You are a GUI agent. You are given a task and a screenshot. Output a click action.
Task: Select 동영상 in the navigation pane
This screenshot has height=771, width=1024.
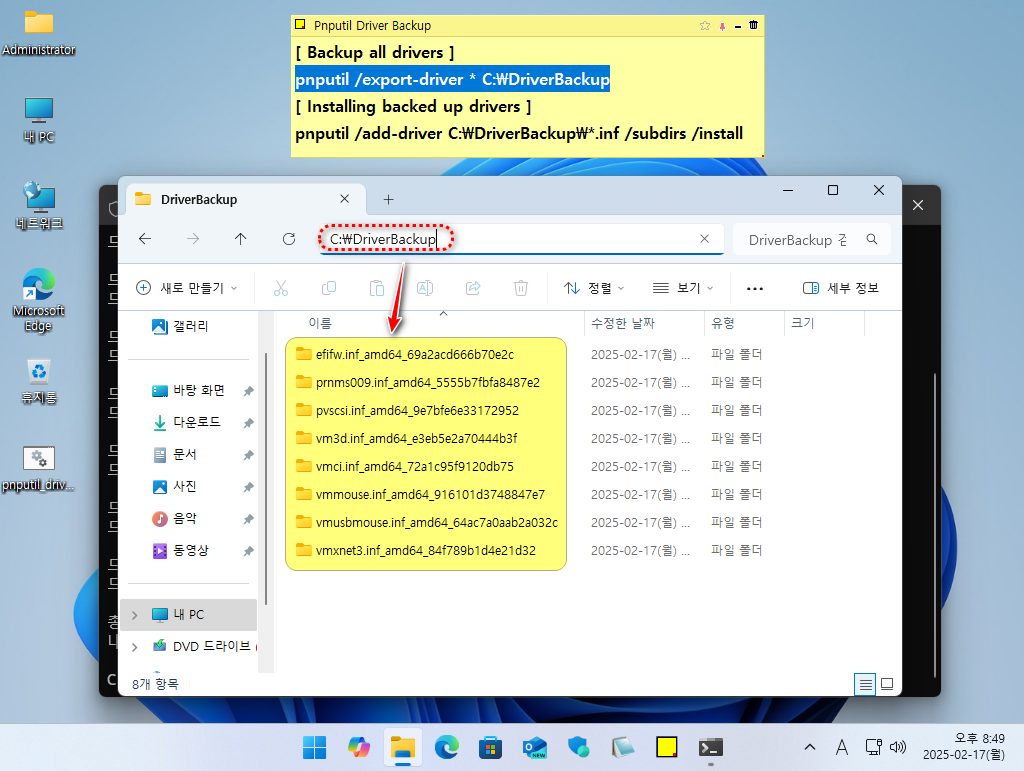point(180,550)
